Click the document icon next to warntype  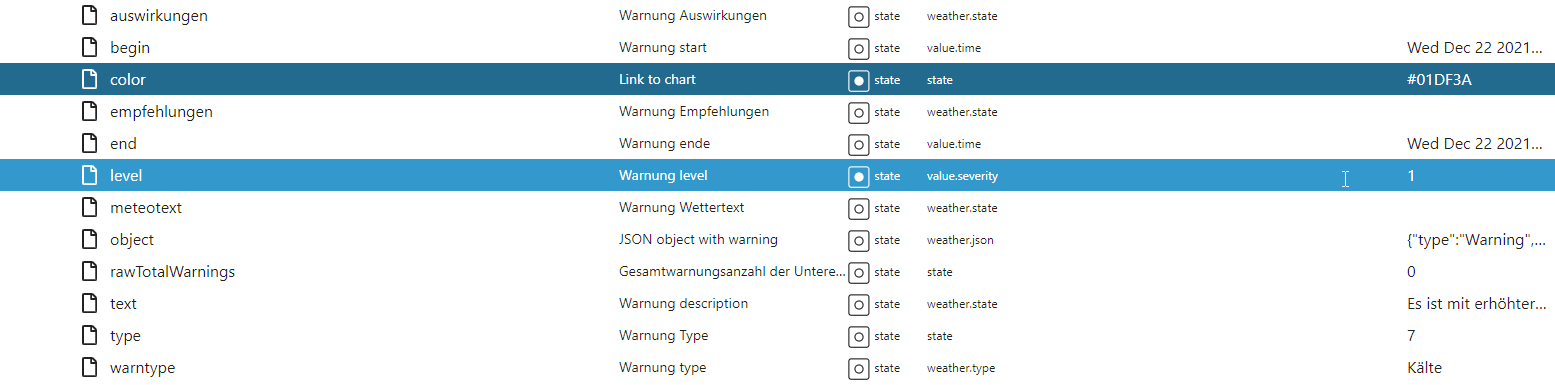[90, 368]
